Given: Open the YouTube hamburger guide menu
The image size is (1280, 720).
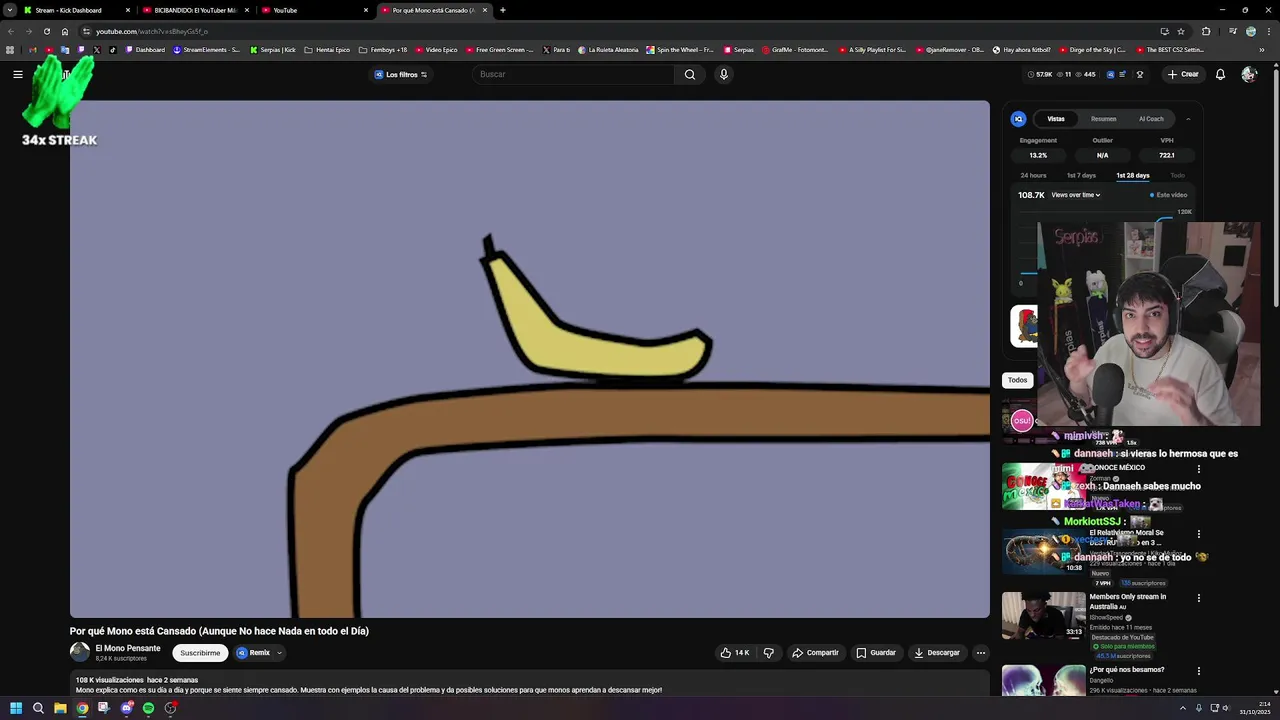Looking at the screenshot, I should click(18, 74).
